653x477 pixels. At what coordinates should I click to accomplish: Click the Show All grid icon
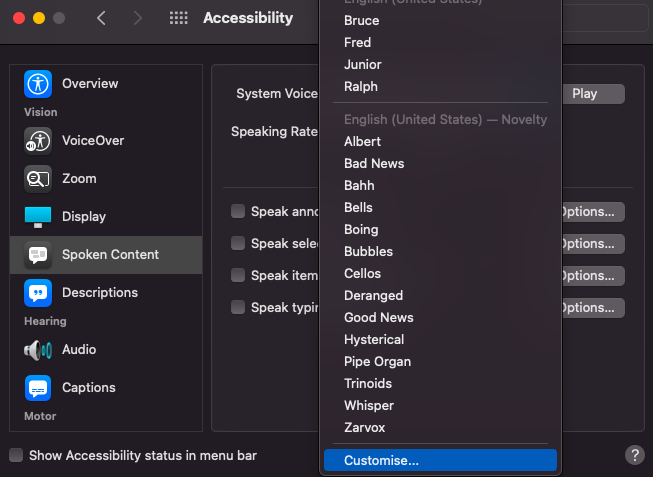pyautogui.click(x=179, y=18)
